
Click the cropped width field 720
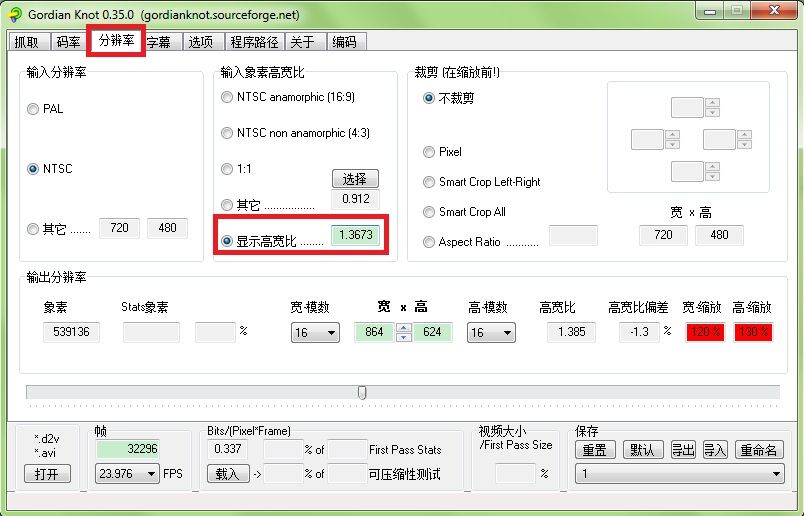[663, 235]
